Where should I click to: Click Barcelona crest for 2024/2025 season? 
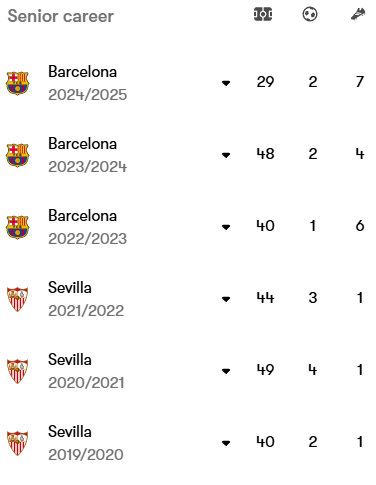(x=18, y=83)
